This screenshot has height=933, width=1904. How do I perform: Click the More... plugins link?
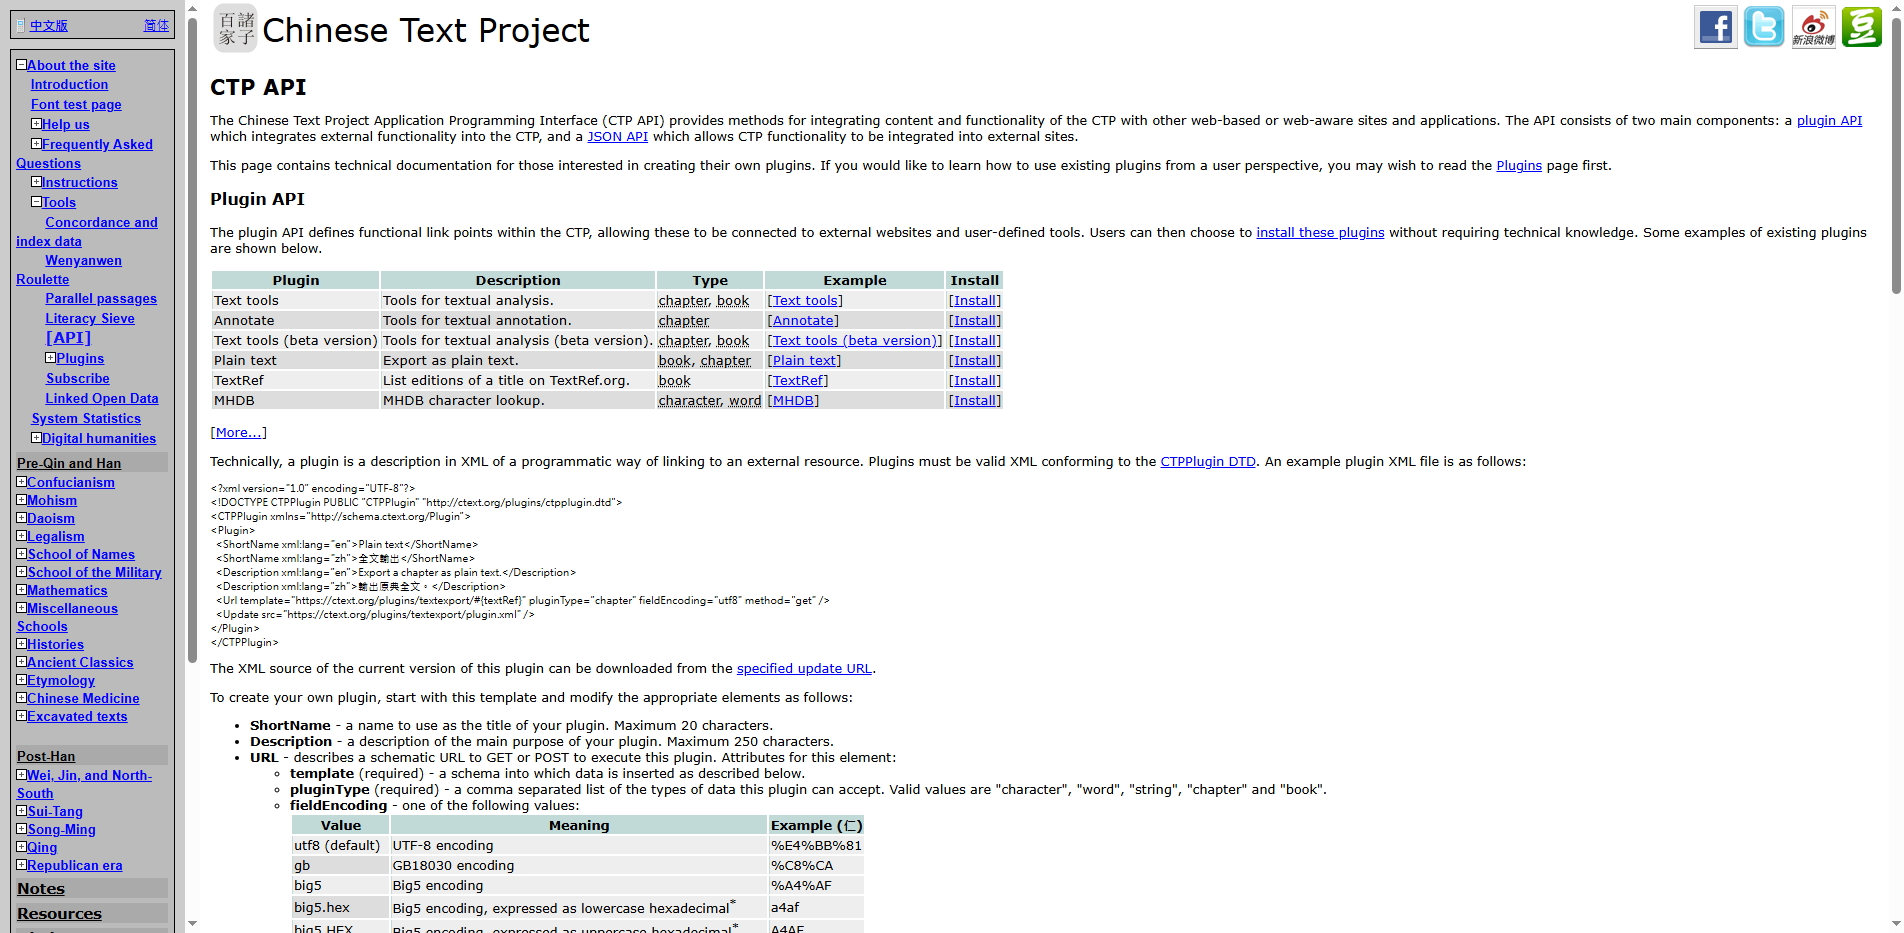click(x=237, y=432)
